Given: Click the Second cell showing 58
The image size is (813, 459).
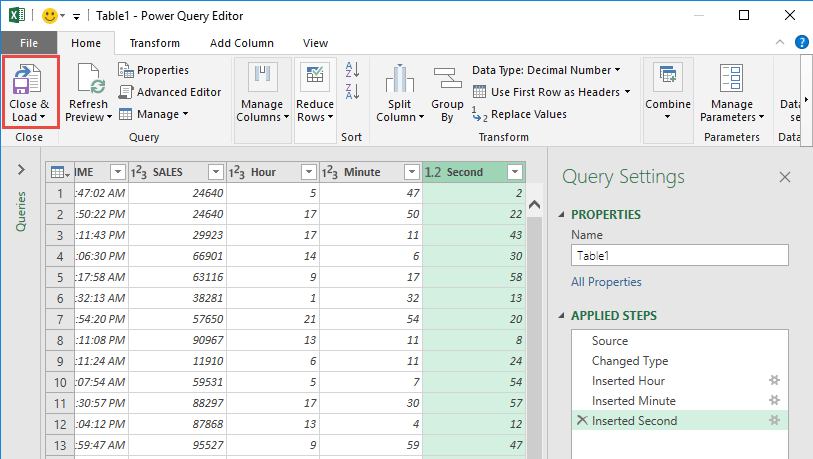Looking at the screenshot, I should [x=474, y=277].
